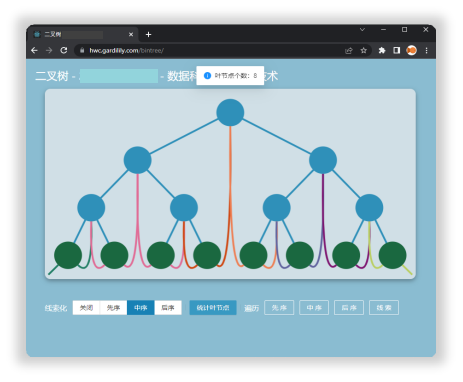This screenshot has height=382, width=463.
Task: Open the tab search chevron
Action: point(362,30)
